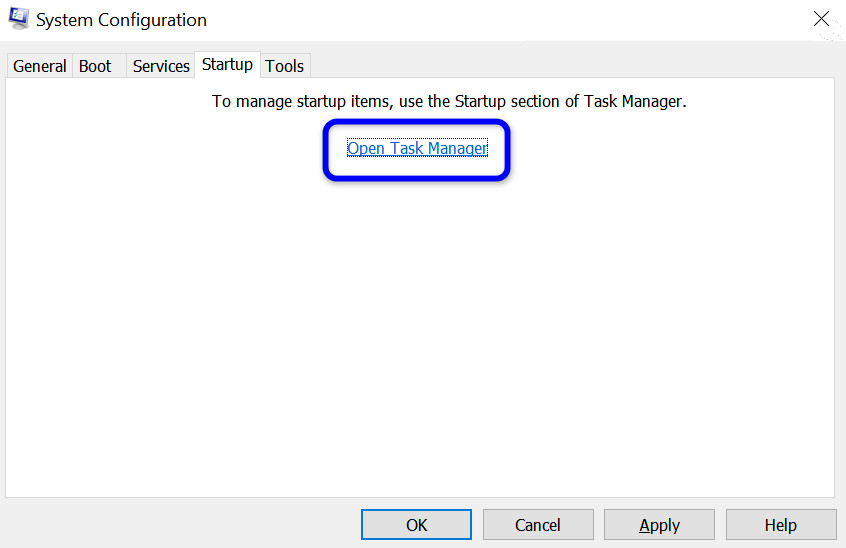The image size is (846, 548).
Task: Apply the configuration changes
Action: pyautogui.click(x=659, y=525)
